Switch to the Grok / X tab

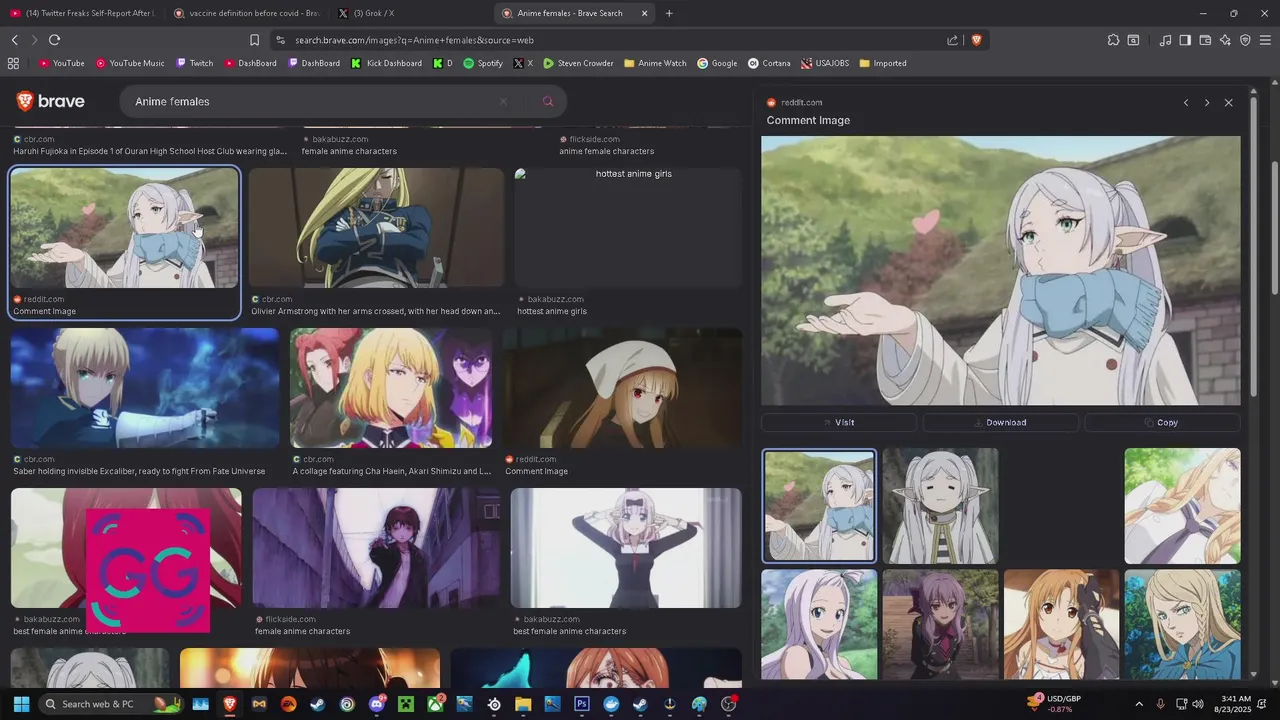410,13
